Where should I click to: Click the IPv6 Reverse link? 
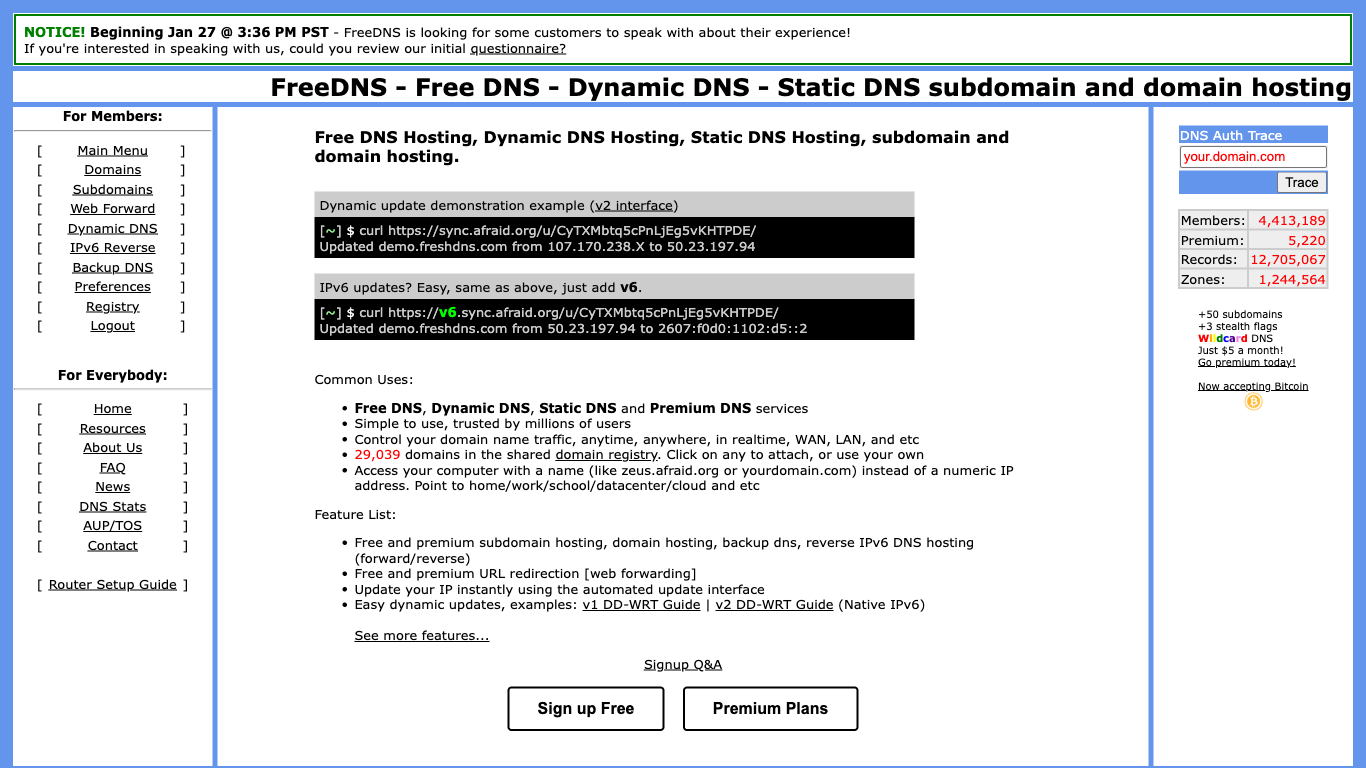[x=112, y=248]
